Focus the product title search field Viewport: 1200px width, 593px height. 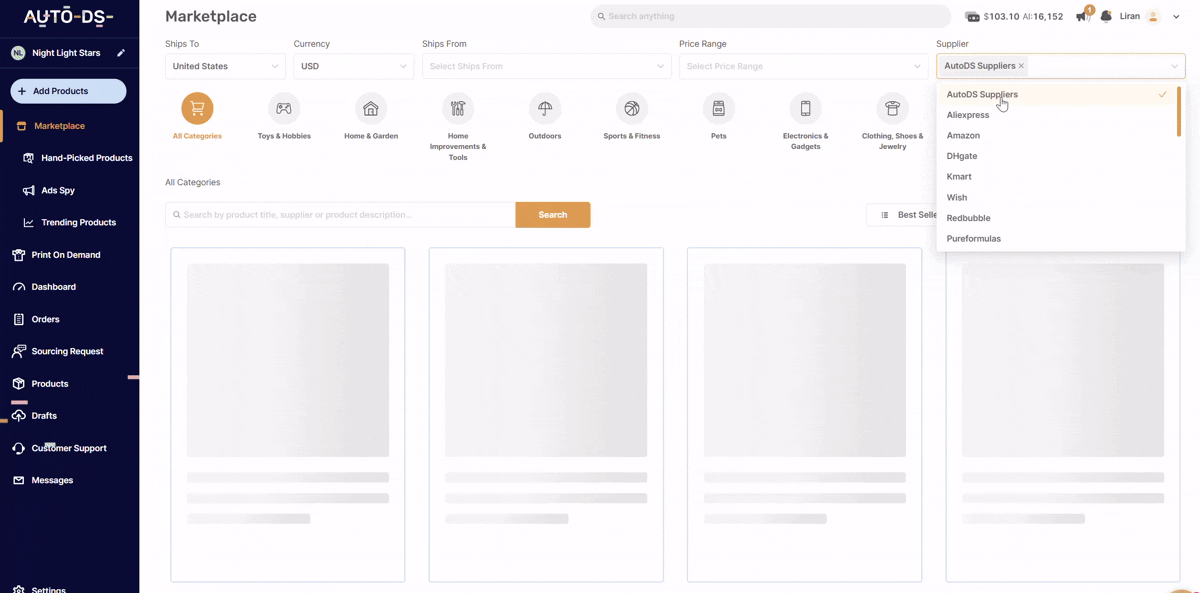340,215
